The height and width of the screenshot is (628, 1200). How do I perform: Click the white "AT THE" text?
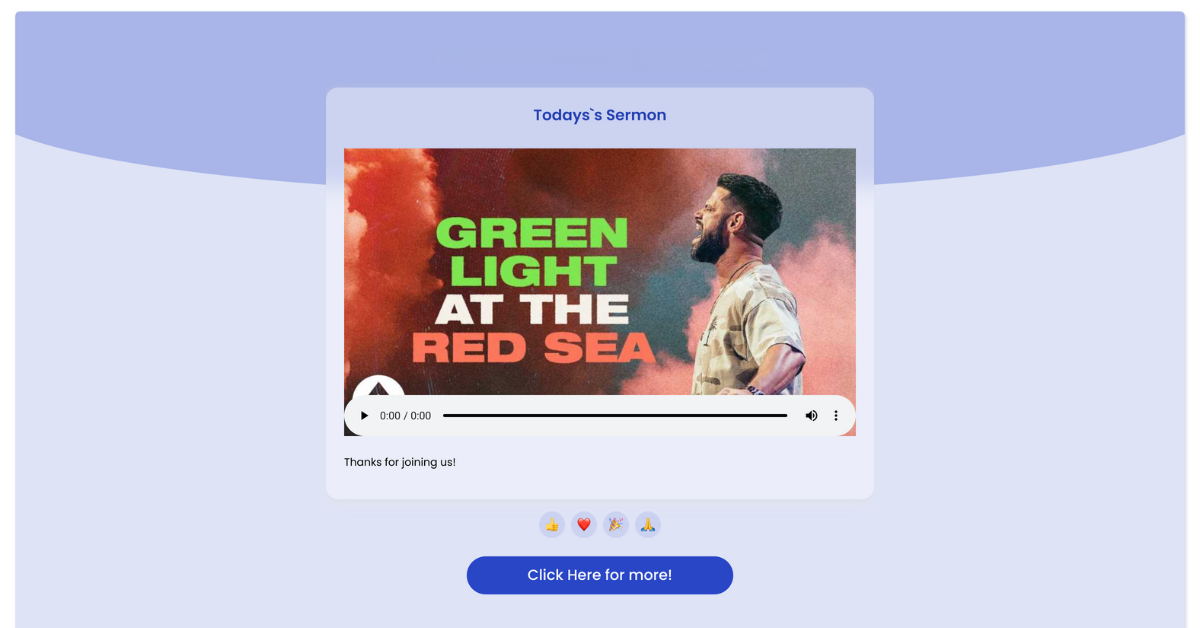coord(532,309)
